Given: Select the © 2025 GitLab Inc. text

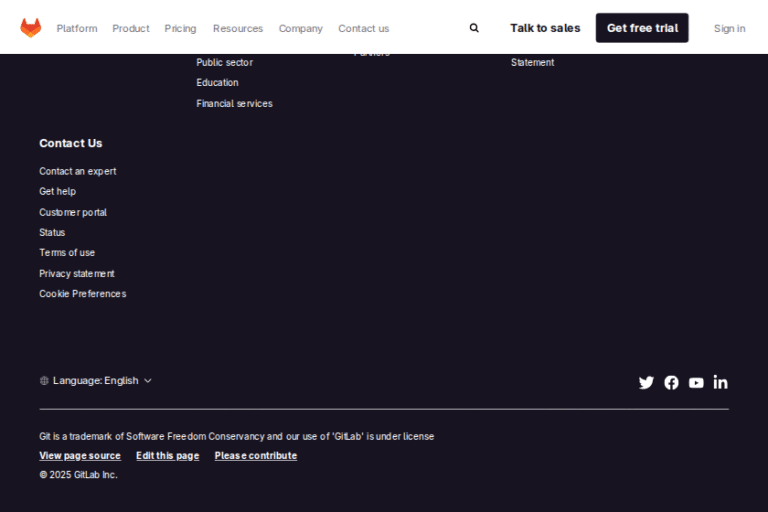Looking at the screenshot, I should (78, 475).
